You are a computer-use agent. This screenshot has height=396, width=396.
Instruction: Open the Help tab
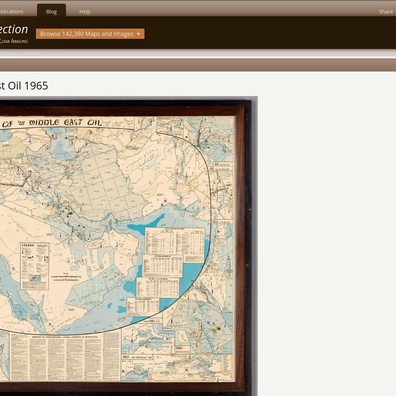click(85, 12)
